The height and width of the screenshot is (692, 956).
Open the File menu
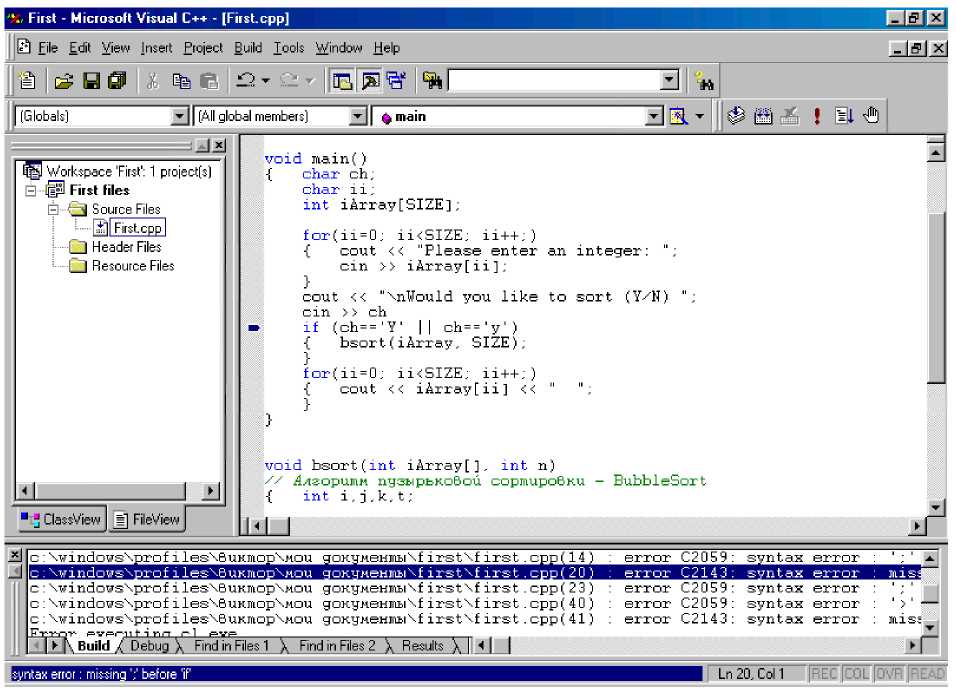(x=48, y=48)
